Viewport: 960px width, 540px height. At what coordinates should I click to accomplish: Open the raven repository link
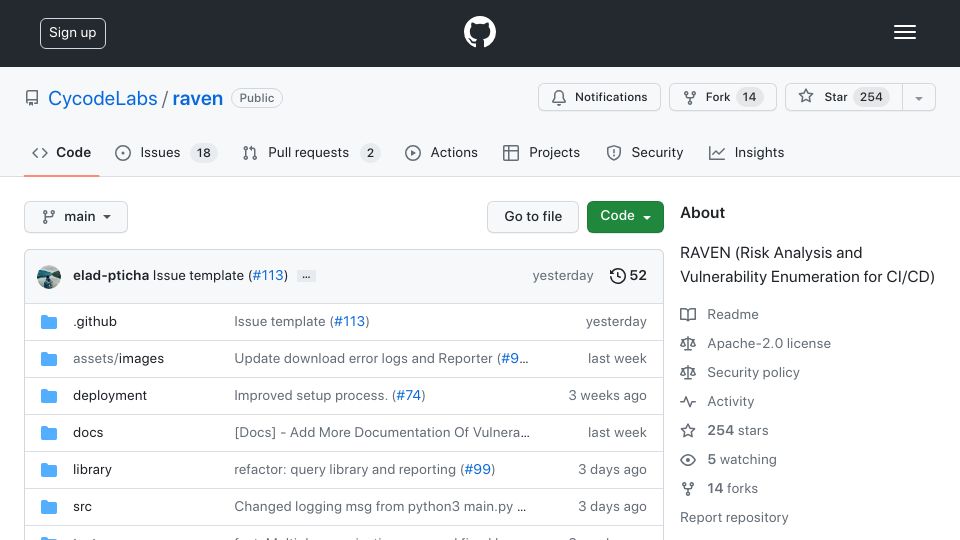[198, 98]
